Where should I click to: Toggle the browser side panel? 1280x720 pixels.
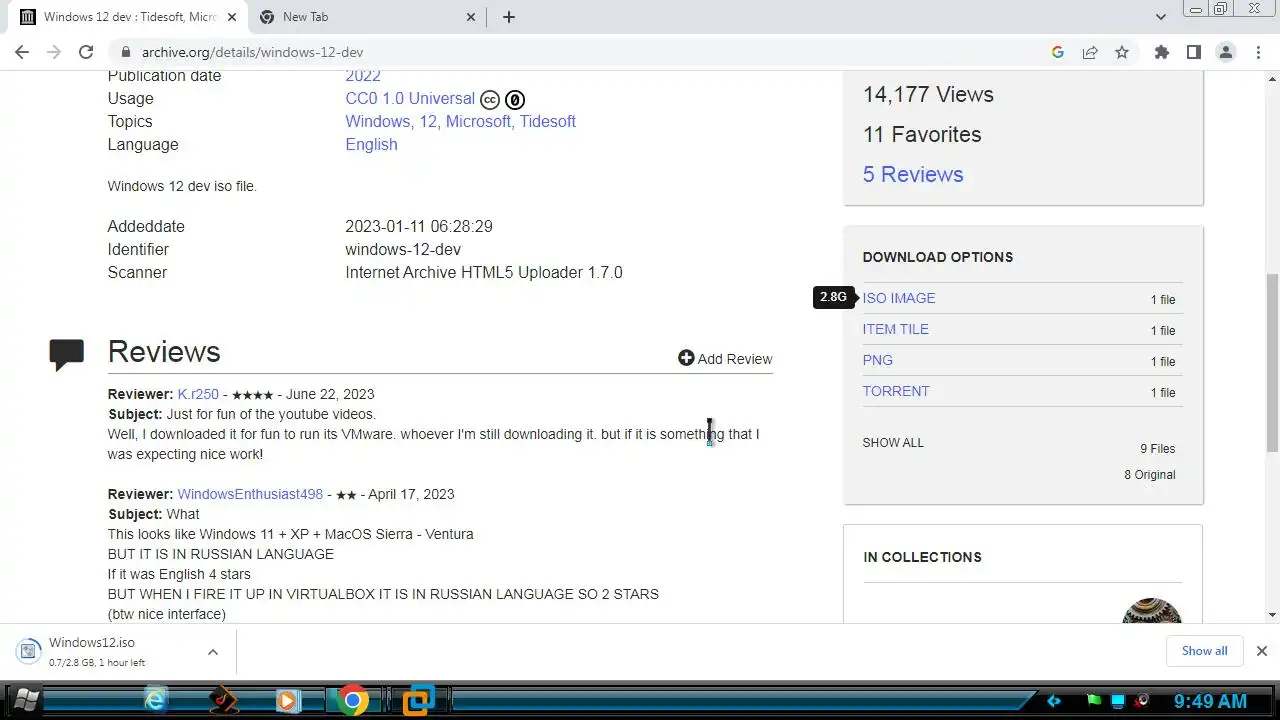(x=1193, y=52)
